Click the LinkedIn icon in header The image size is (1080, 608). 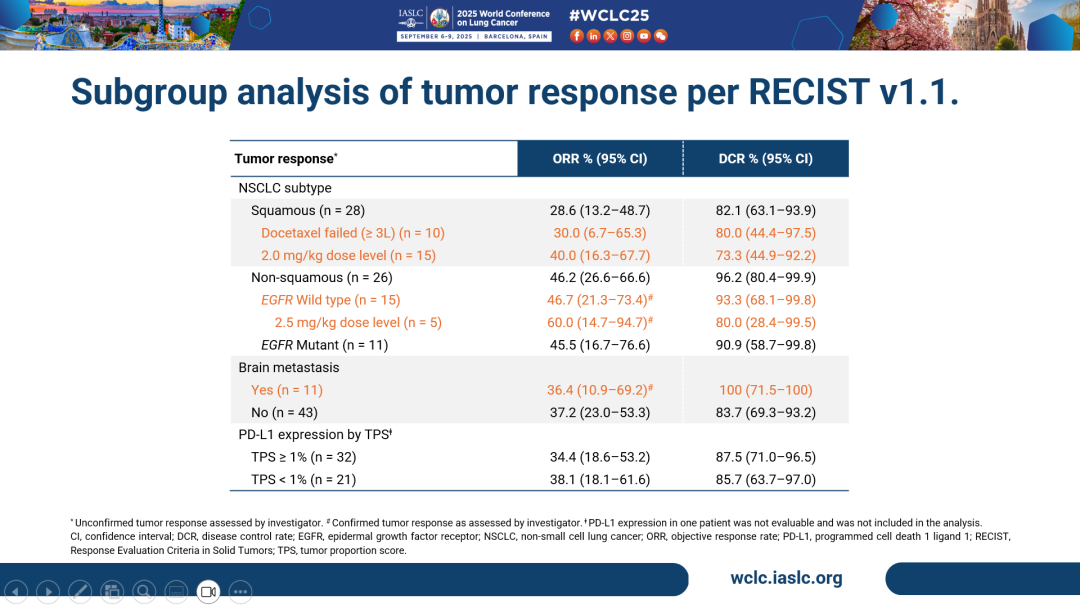pos(593,36)
